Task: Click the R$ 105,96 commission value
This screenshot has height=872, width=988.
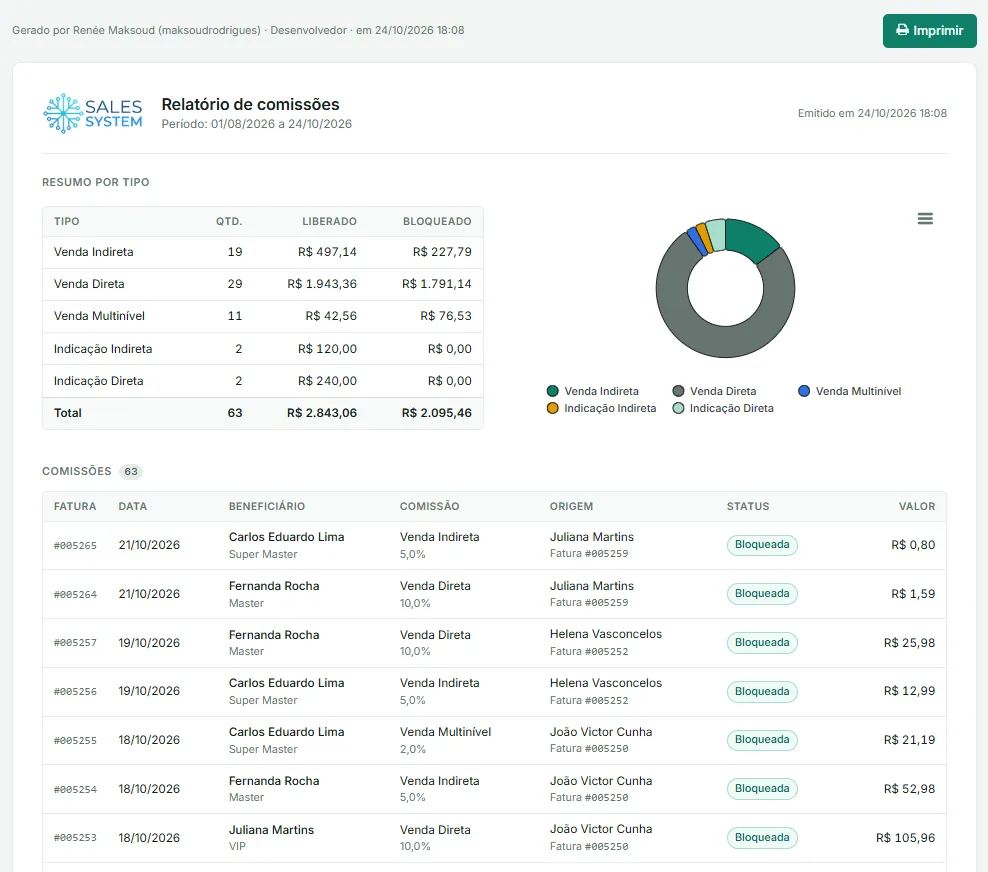Action: 905,838
